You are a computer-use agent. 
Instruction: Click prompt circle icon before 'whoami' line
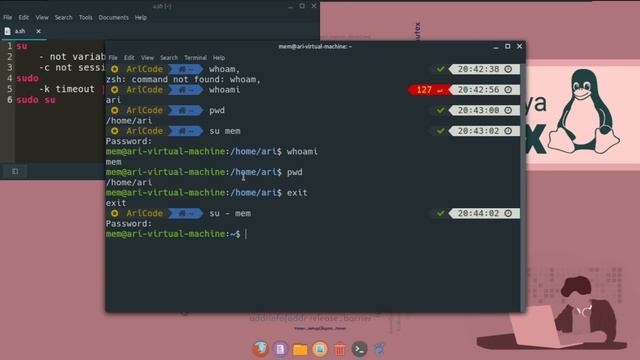(115, 90)
